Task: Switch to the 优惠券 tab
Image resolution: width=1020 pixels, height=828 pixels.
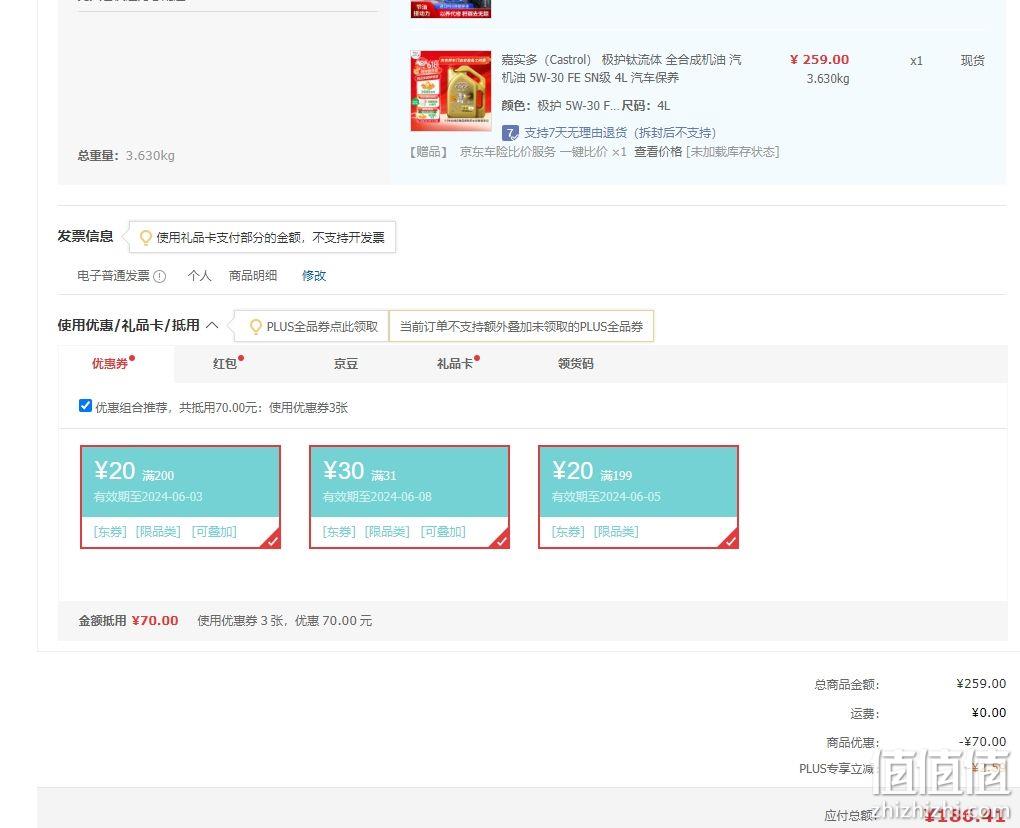Action: pyautogui.click(x=111, y=364)
